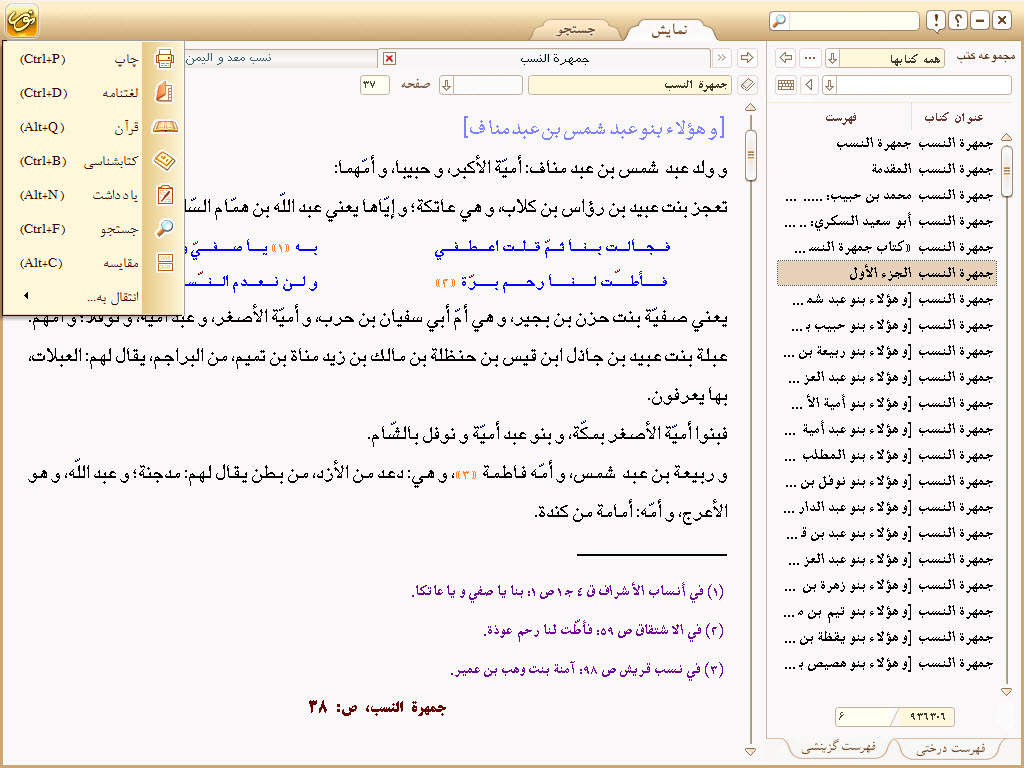The width and height of the screenshot is (1024, 768).
Task: Select the المقدمة row in the list
Action: [887, 169]
